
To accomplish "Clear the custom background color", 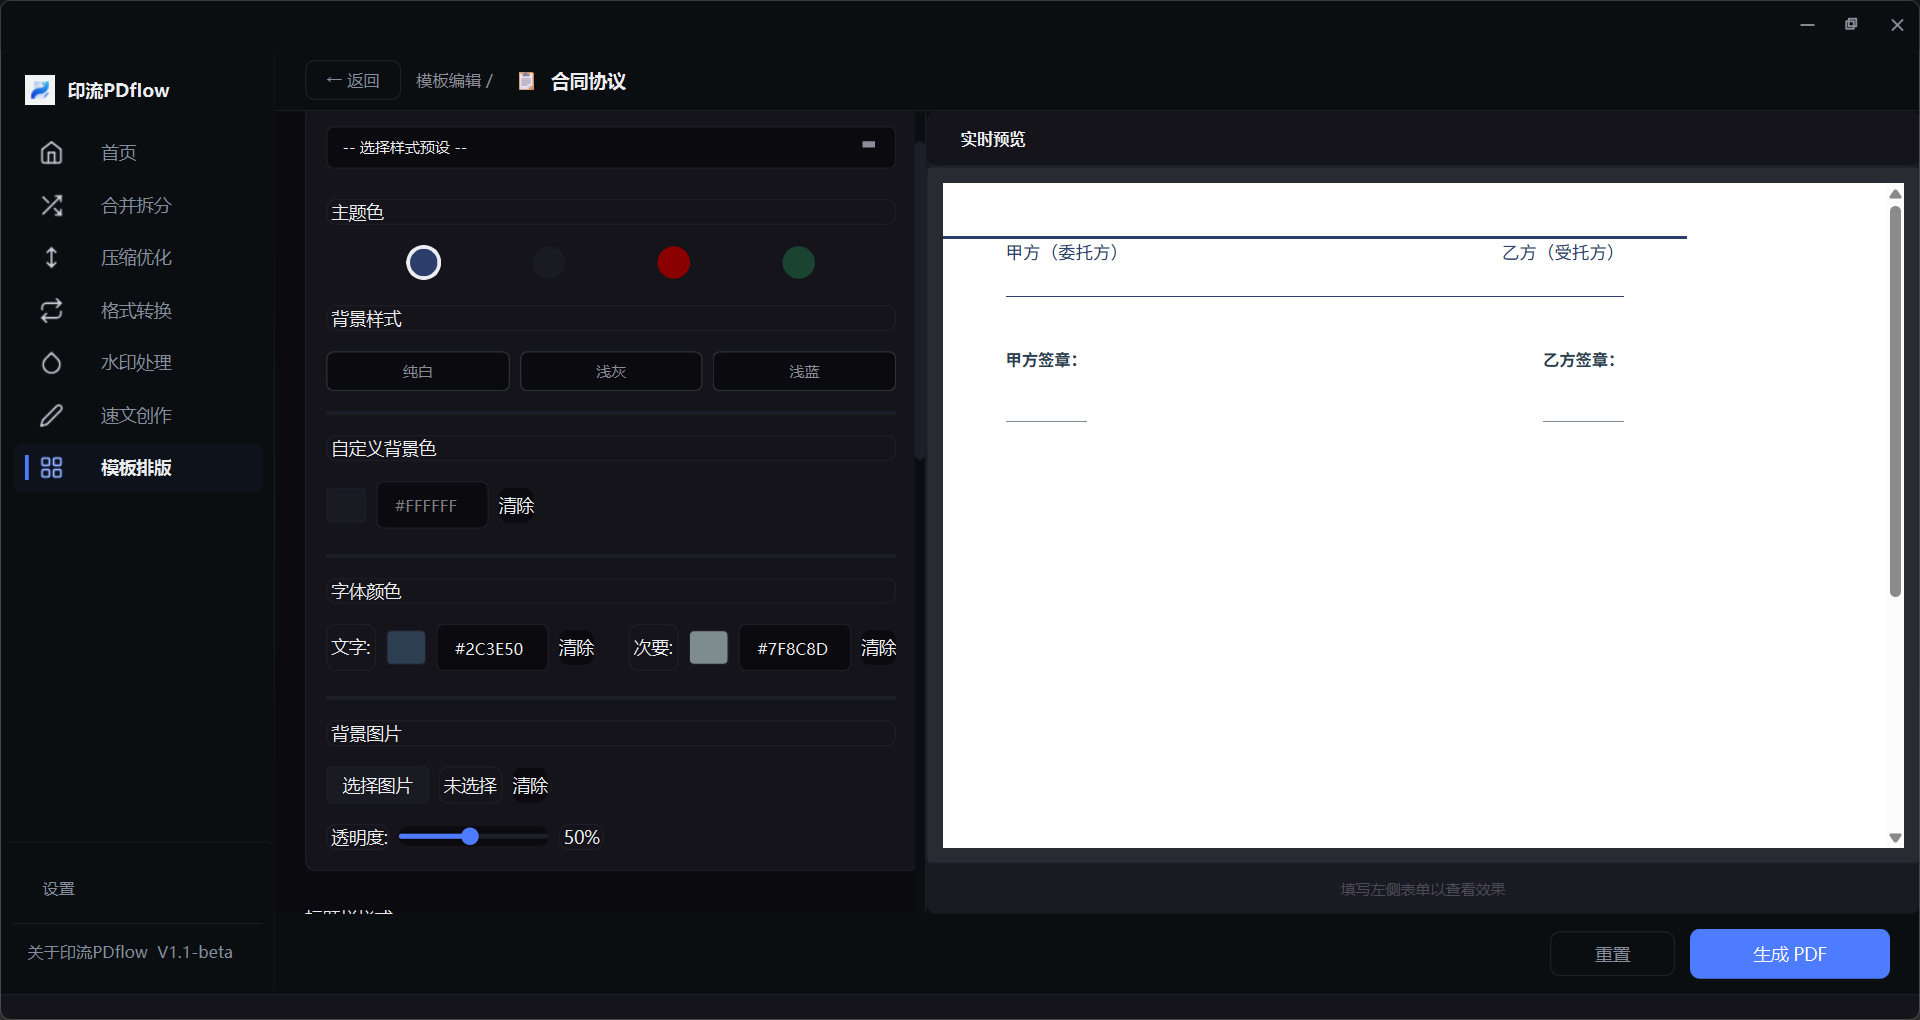I will 516,506.
